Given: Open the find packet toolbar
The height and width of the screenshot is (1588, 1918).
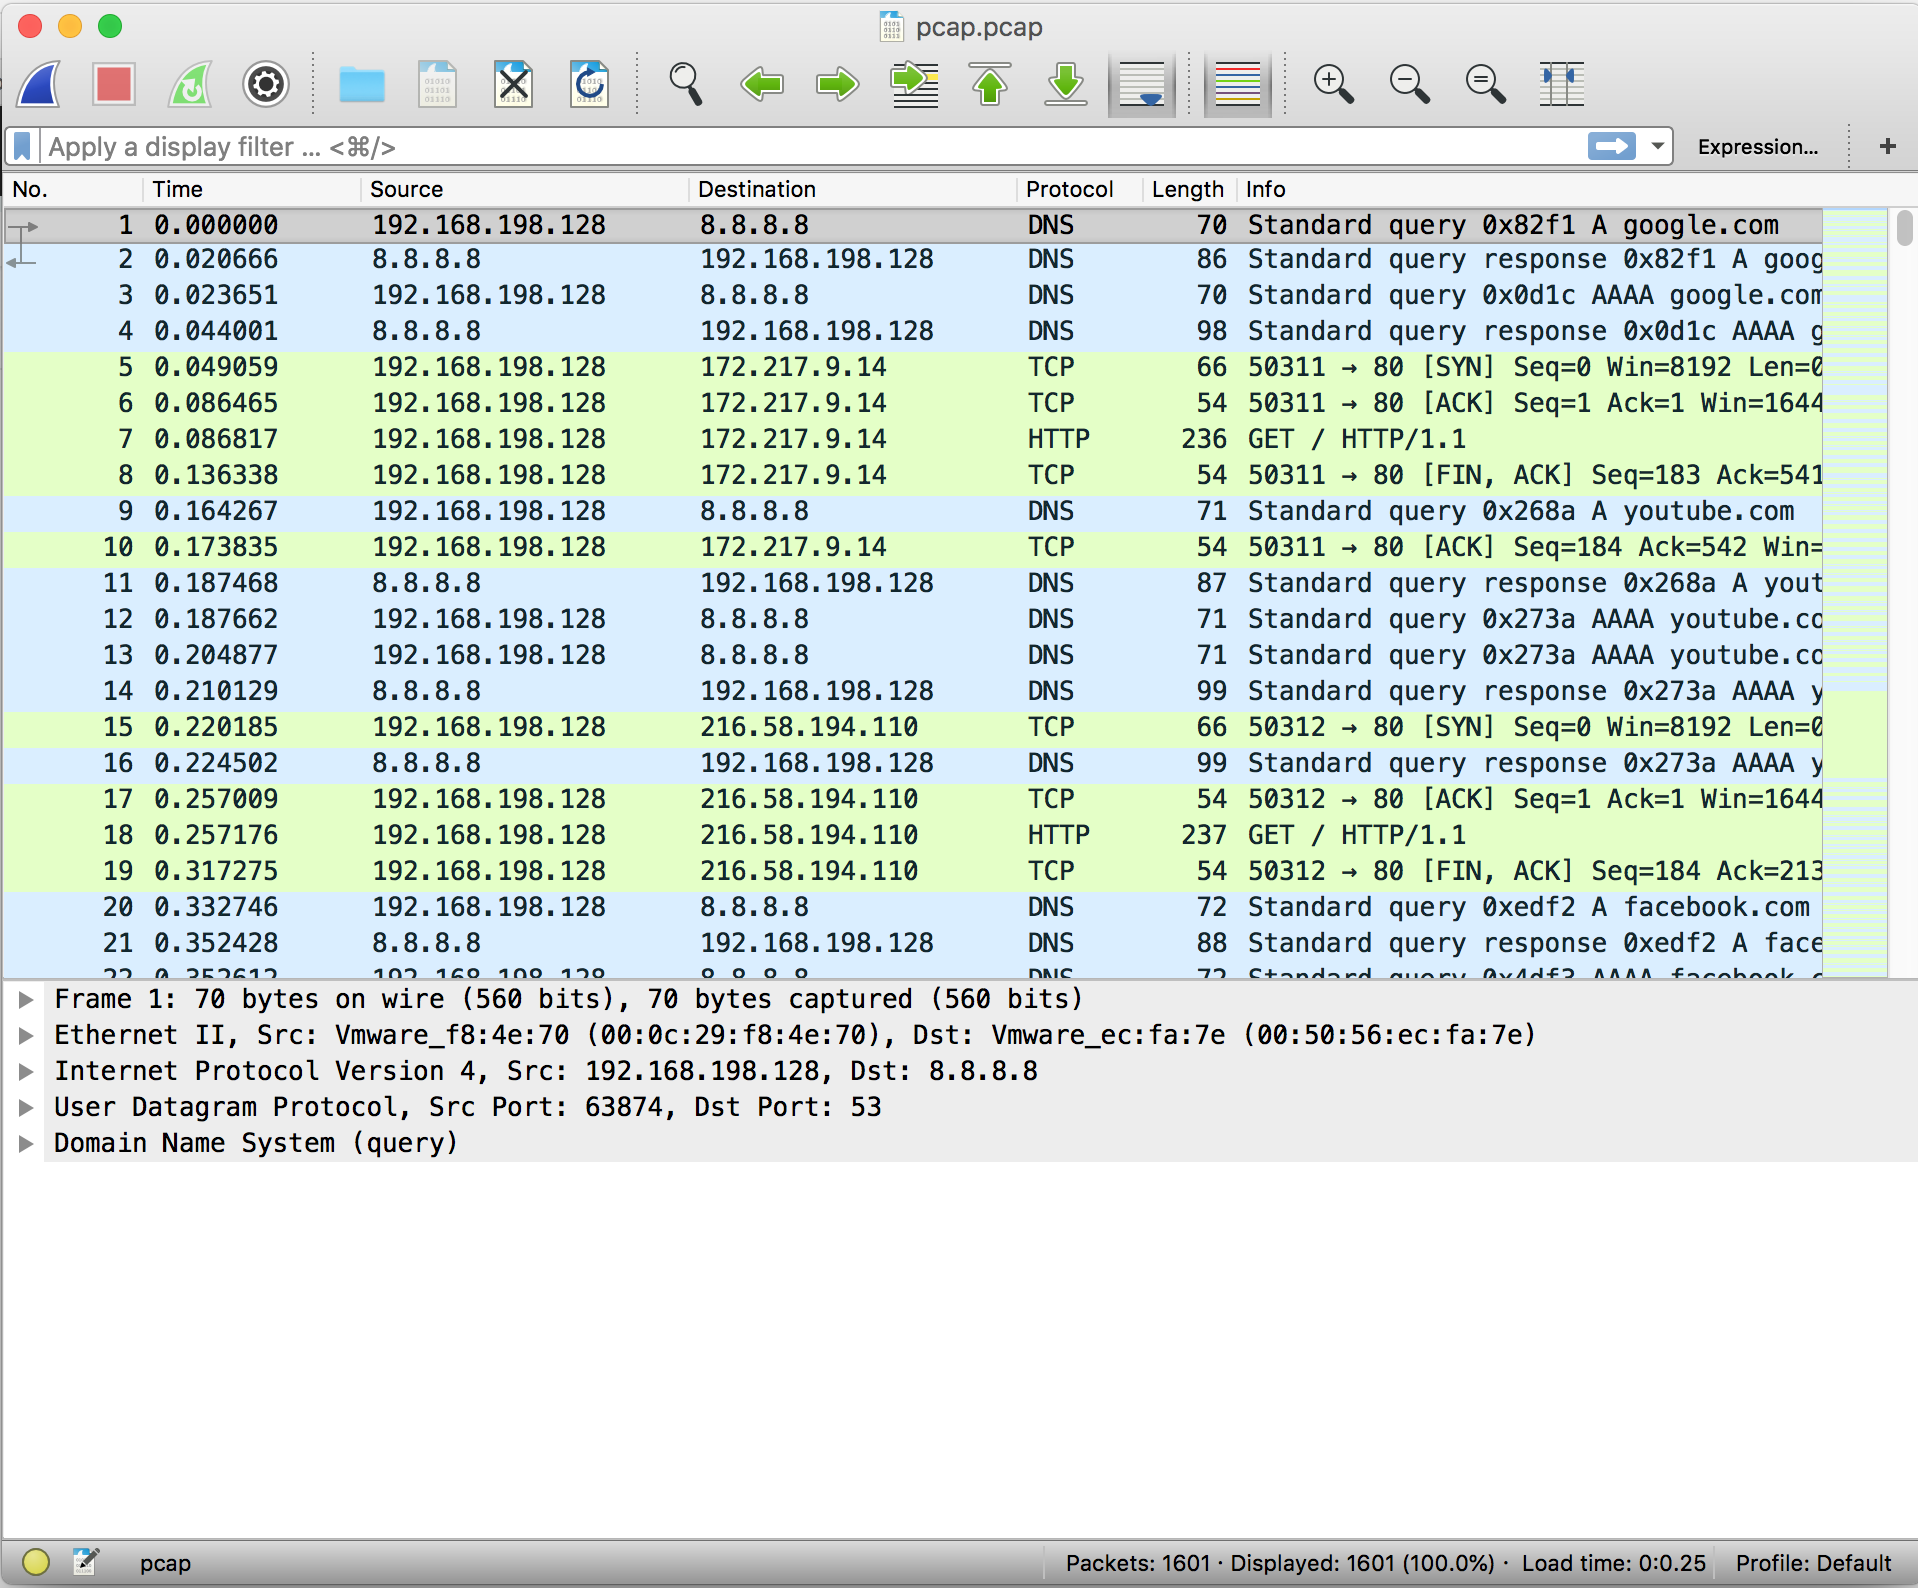Looking at the screenshot, I should (685, 84).
